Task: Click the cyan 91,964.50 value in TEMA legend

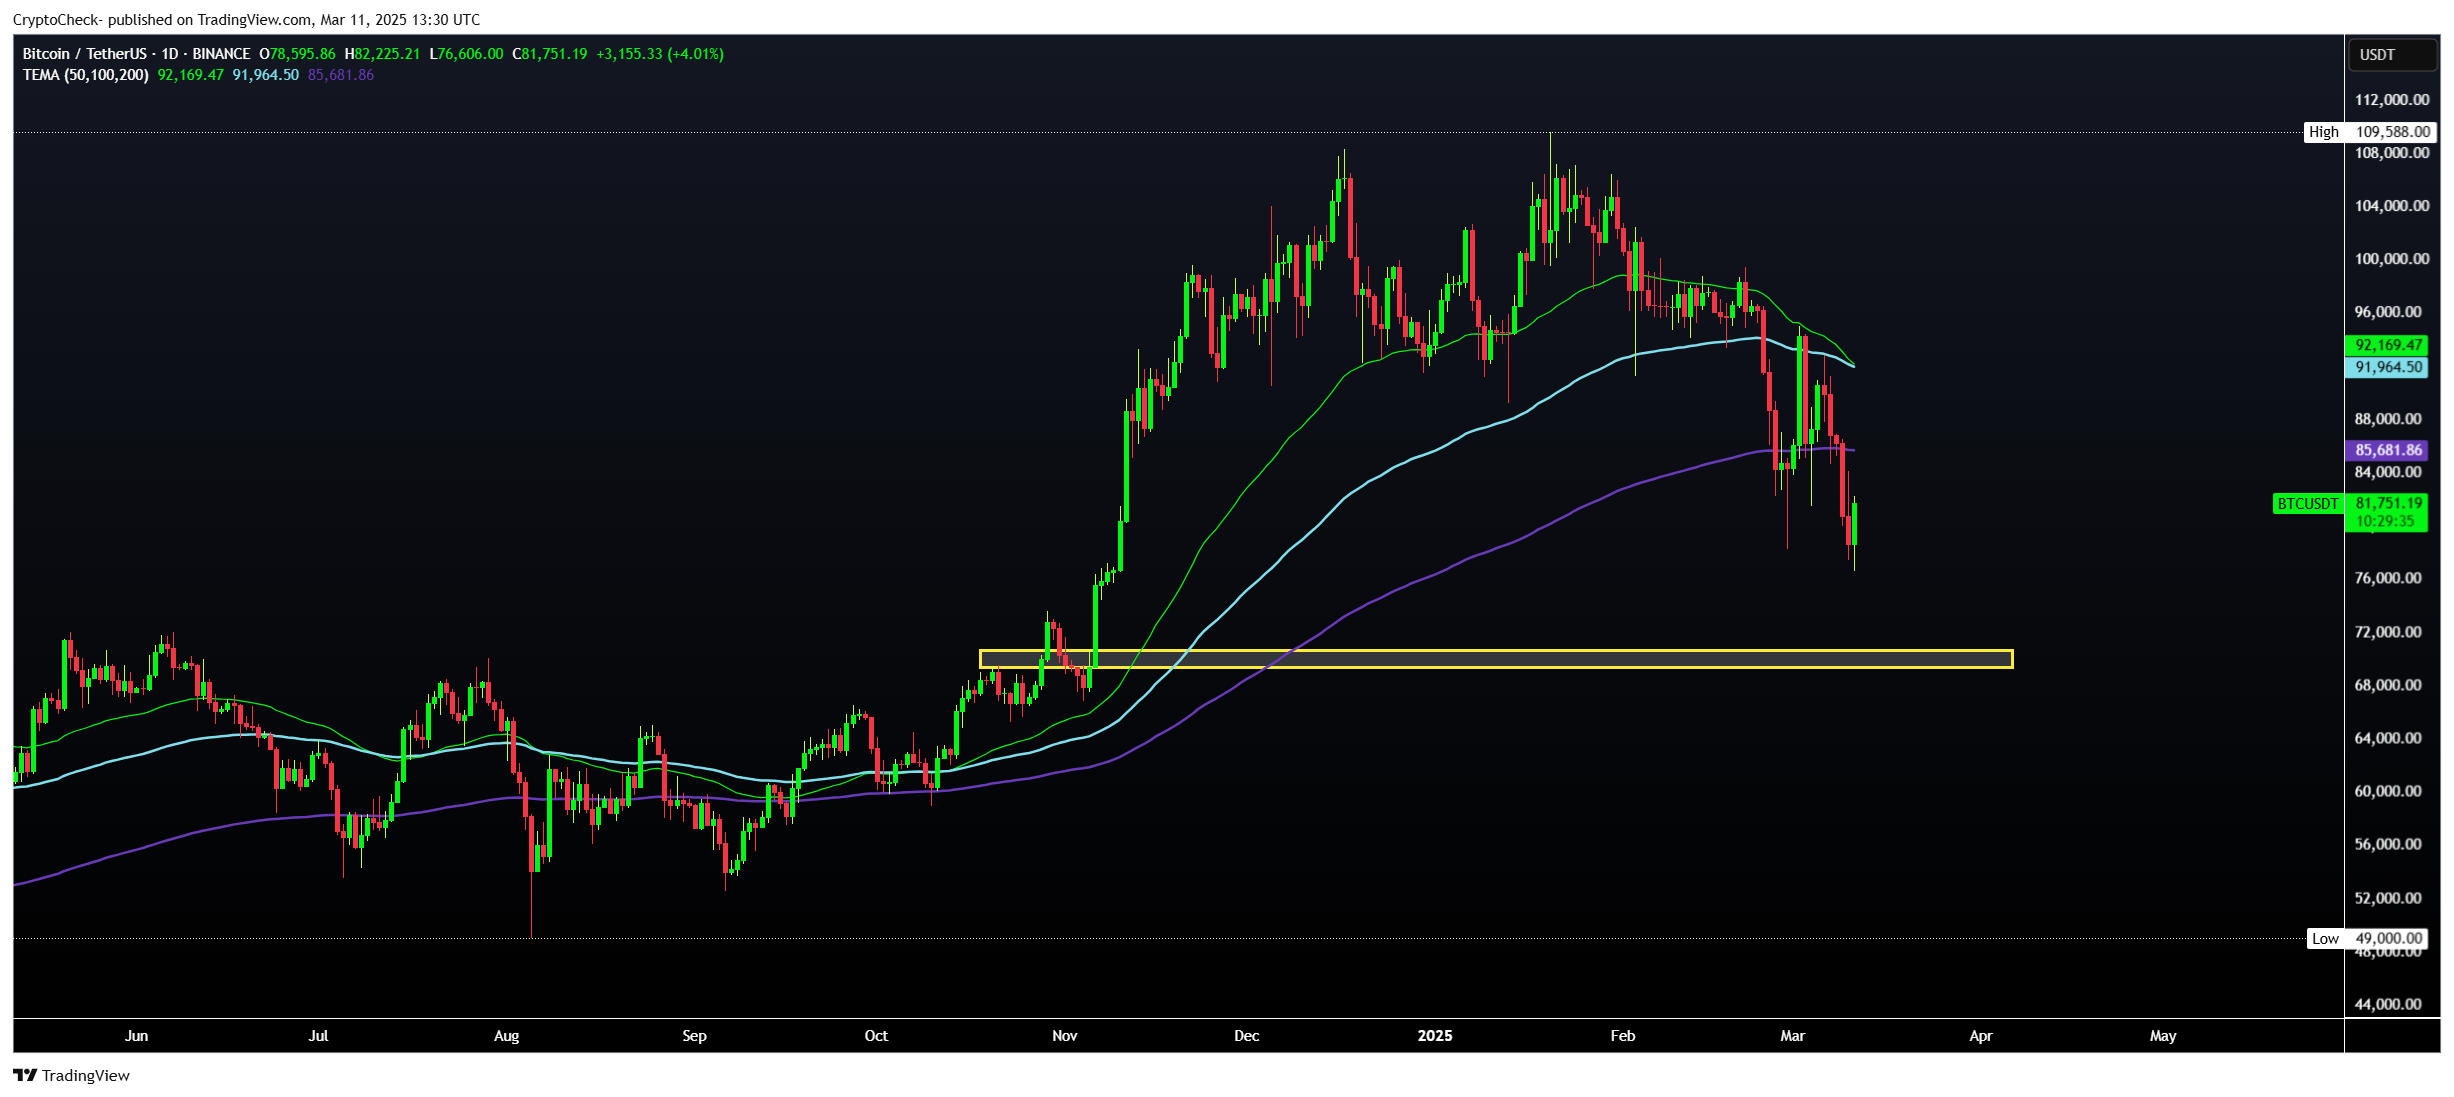Action: click(266, 75)
